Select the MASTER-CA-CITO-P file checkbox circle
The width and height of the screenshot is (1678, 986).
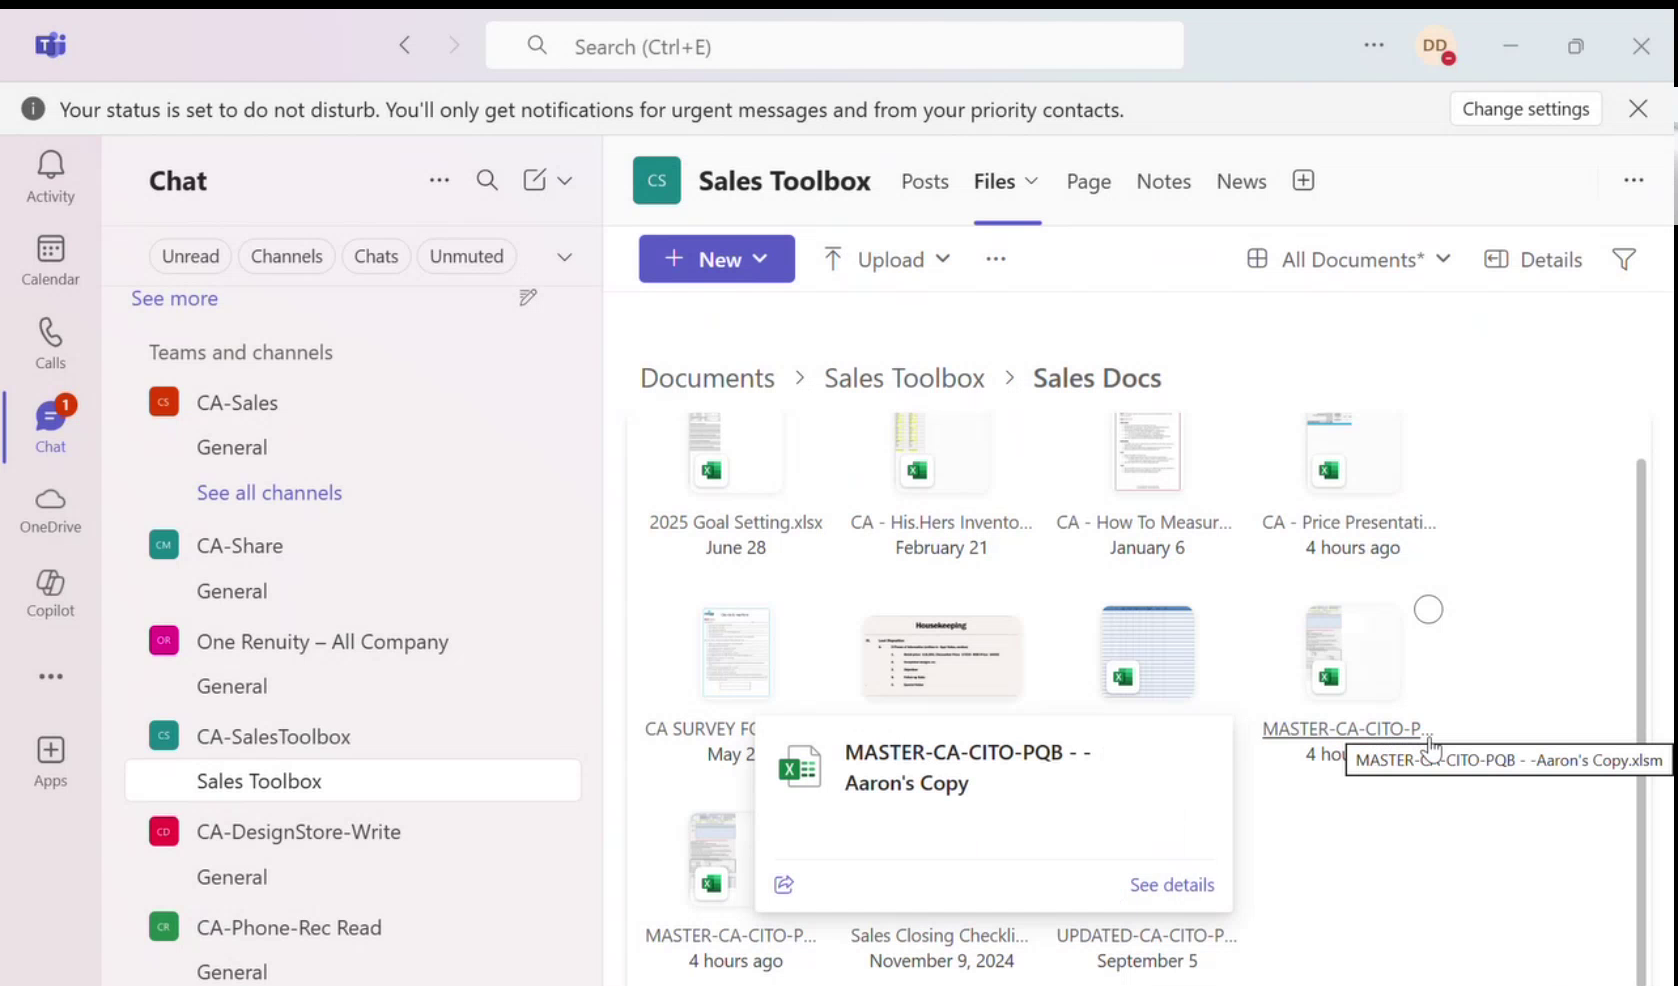(1428, 609)
